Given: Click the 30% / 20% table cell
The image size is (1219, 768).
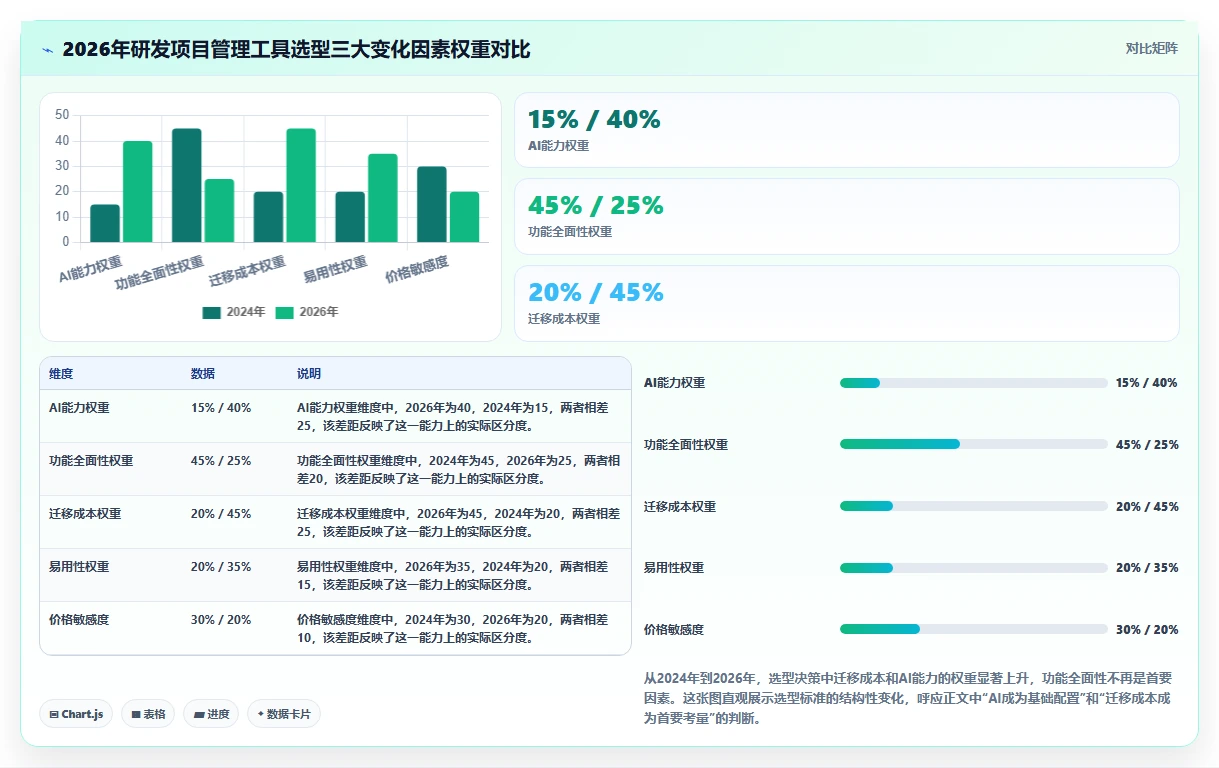Looking at the screenshot, I should click(221, 620).
